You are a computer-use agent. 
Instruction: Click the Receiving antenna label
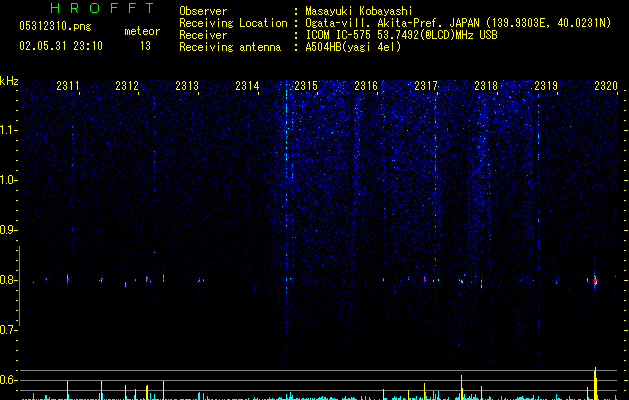click(230, 47)
